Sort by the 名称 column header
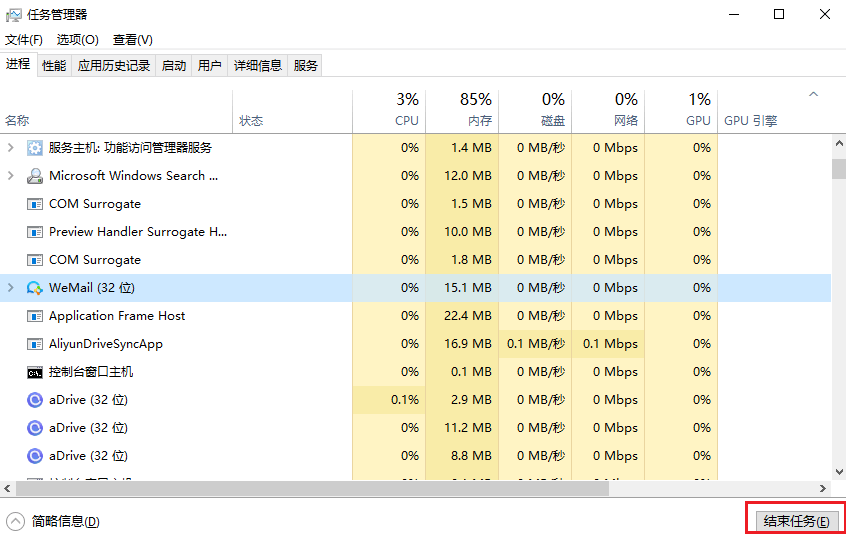The height and width of the screenshot is (539, 846). coord(116,112)
